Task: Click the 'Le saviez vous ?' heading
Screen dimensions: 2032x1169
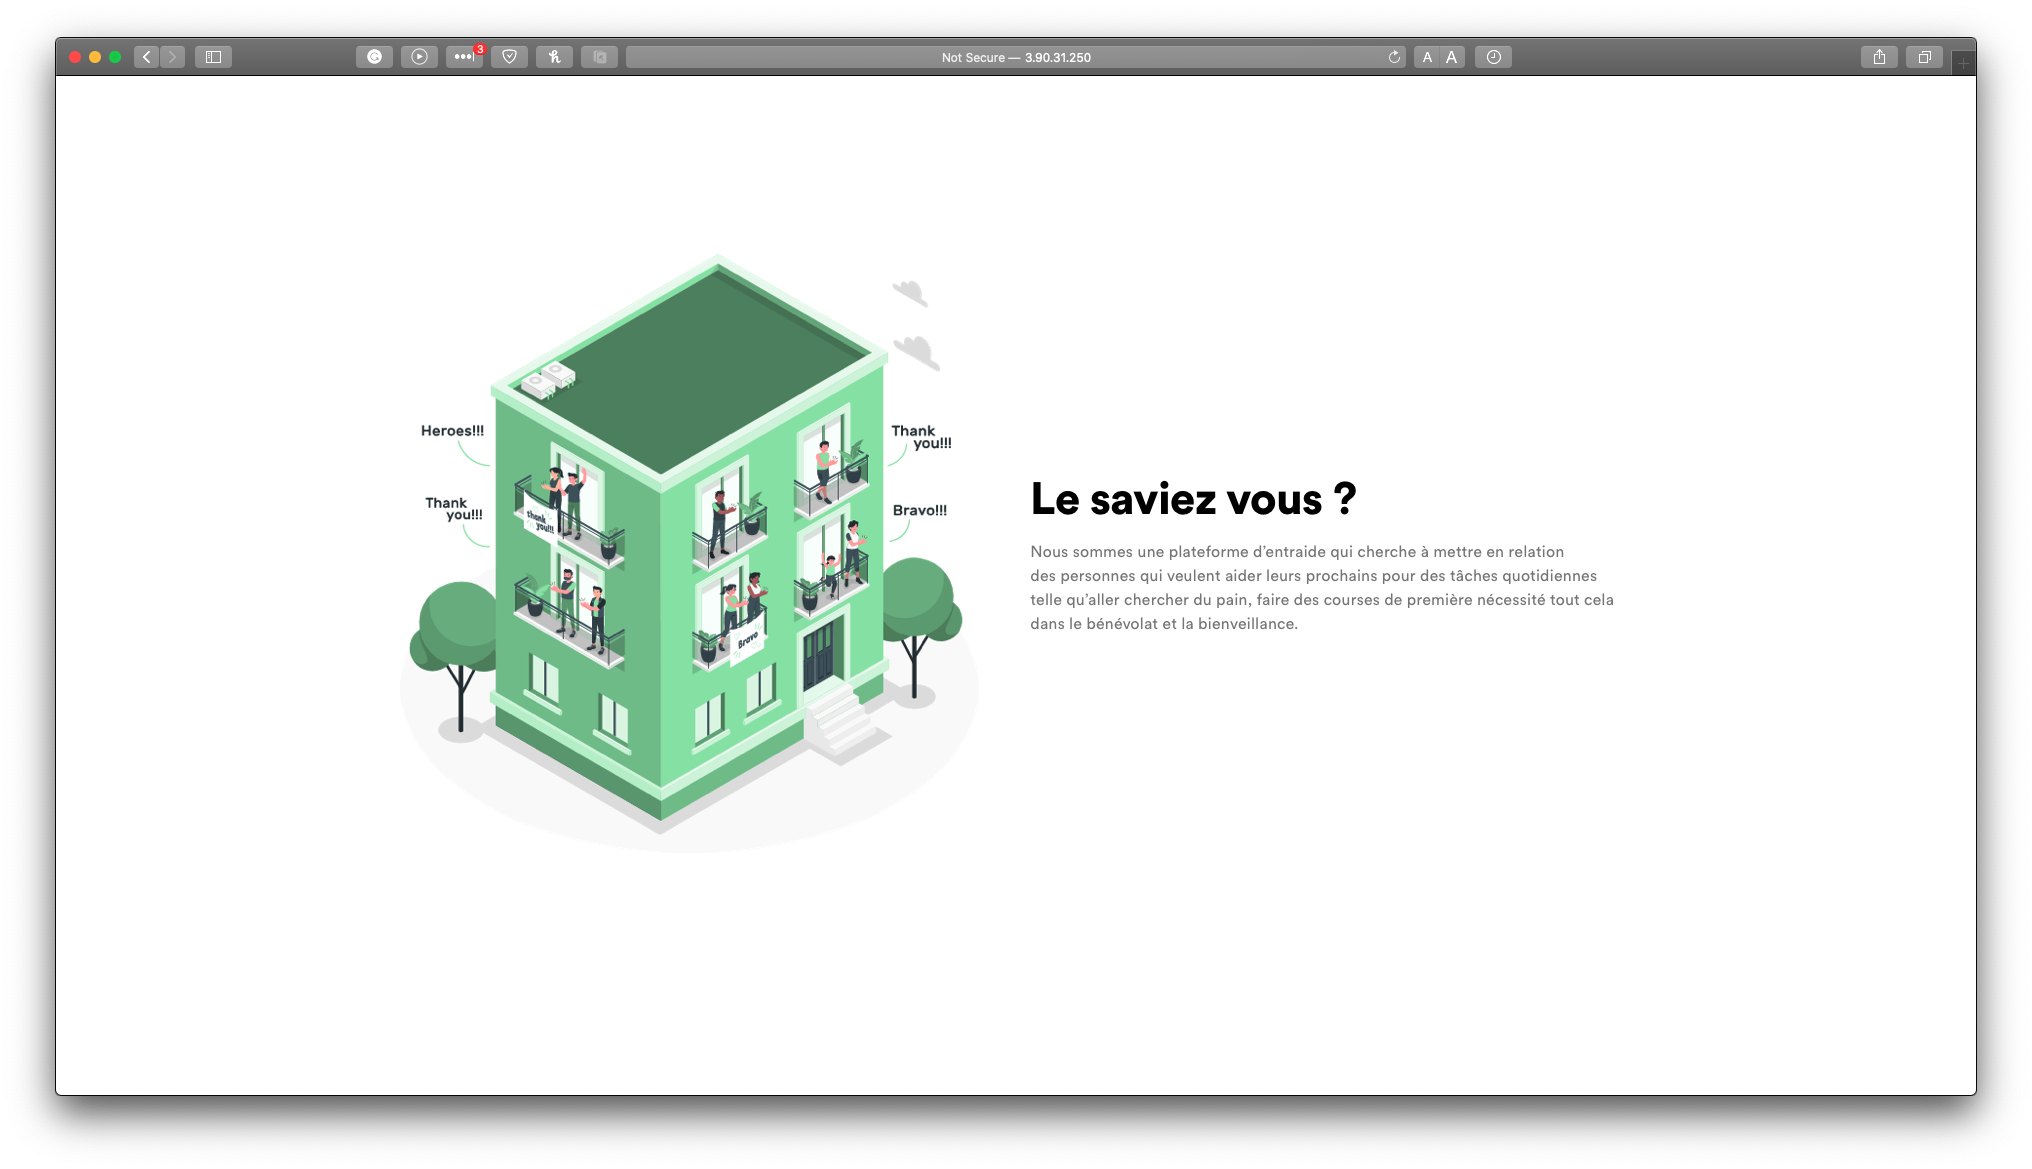Action: point(1193,499)
